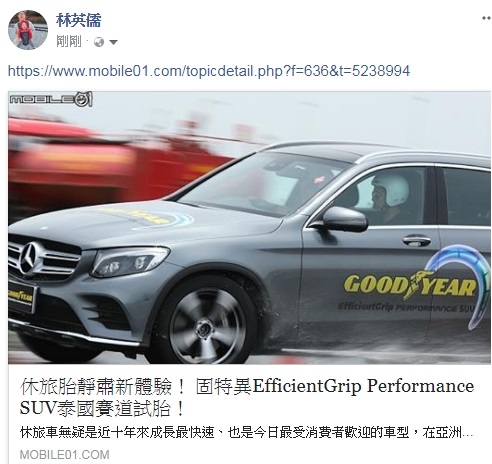Screen dimensions: 492x464
Task: Click the 休旅車無疑是近十年 description text
Action: [x=247, y=433]
